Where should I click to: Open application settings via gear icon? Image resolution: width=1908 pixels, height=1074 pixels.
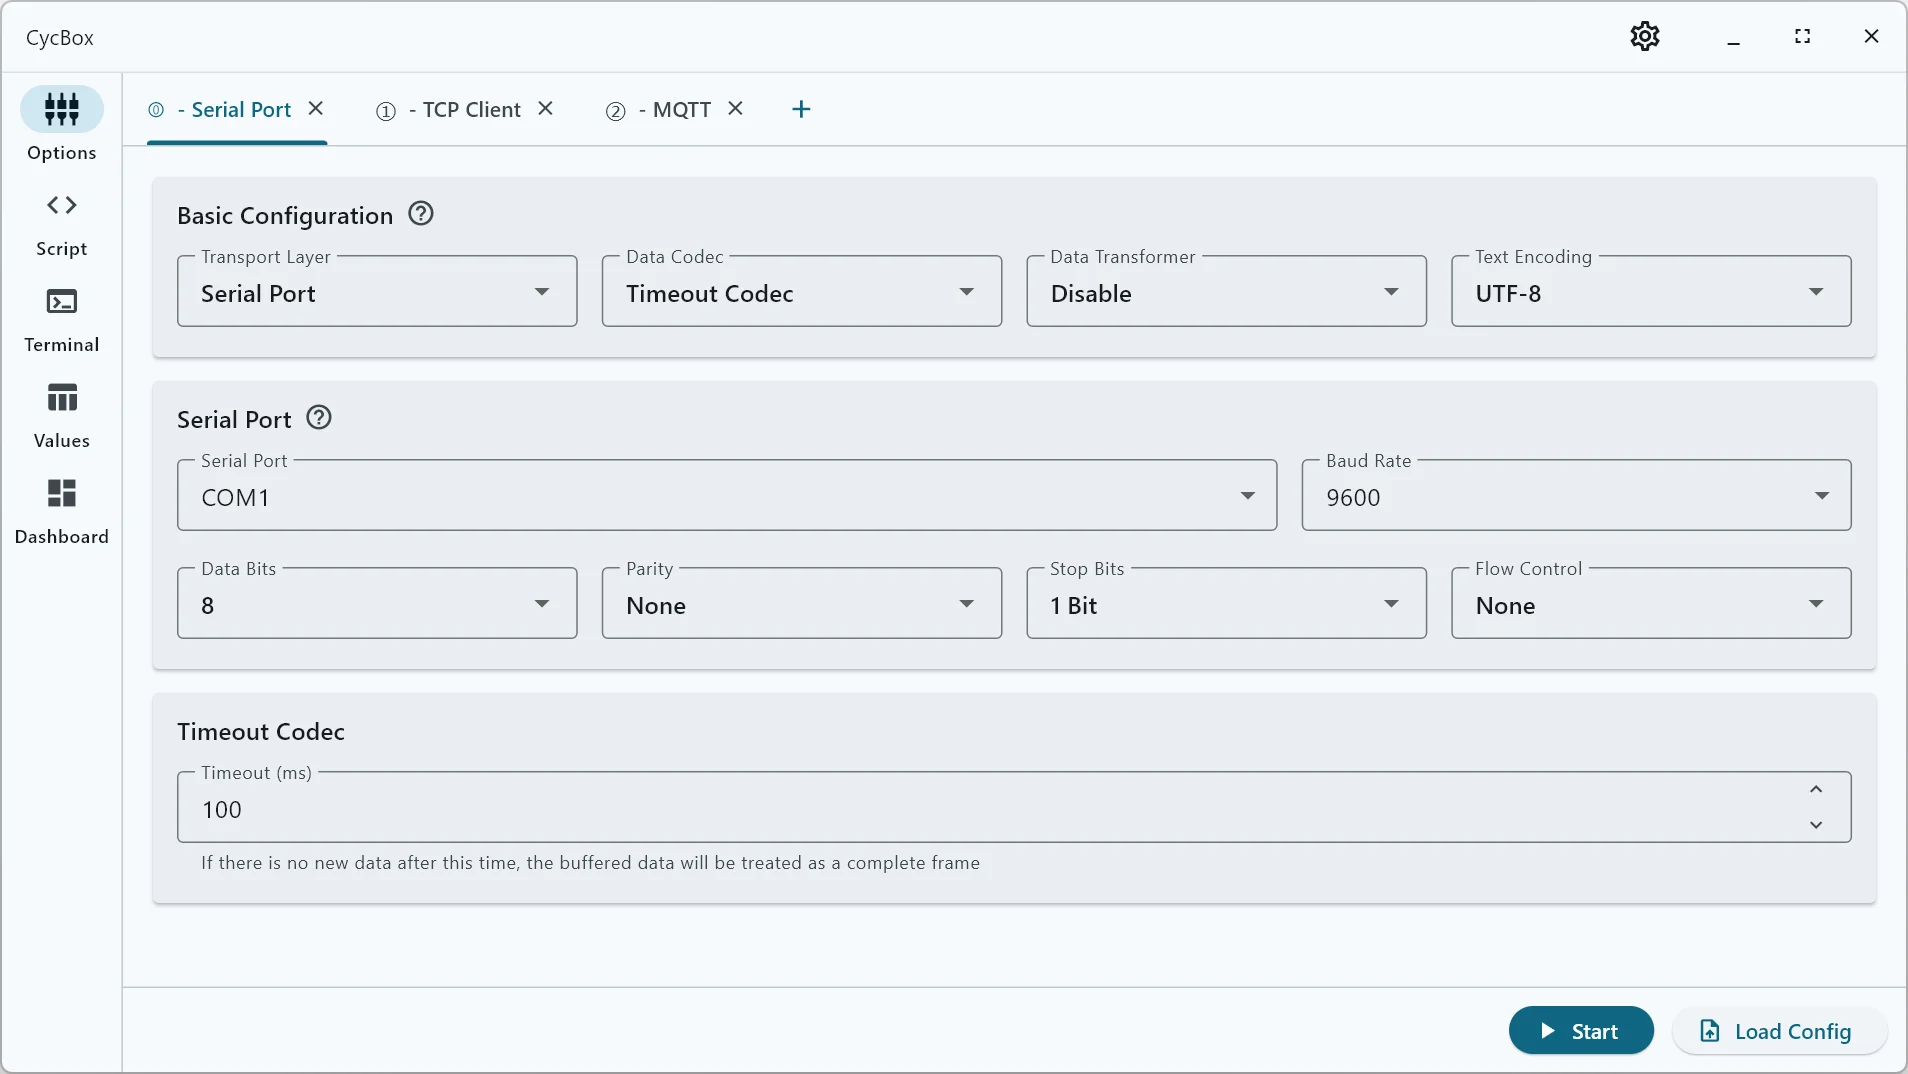point(1644,36)
